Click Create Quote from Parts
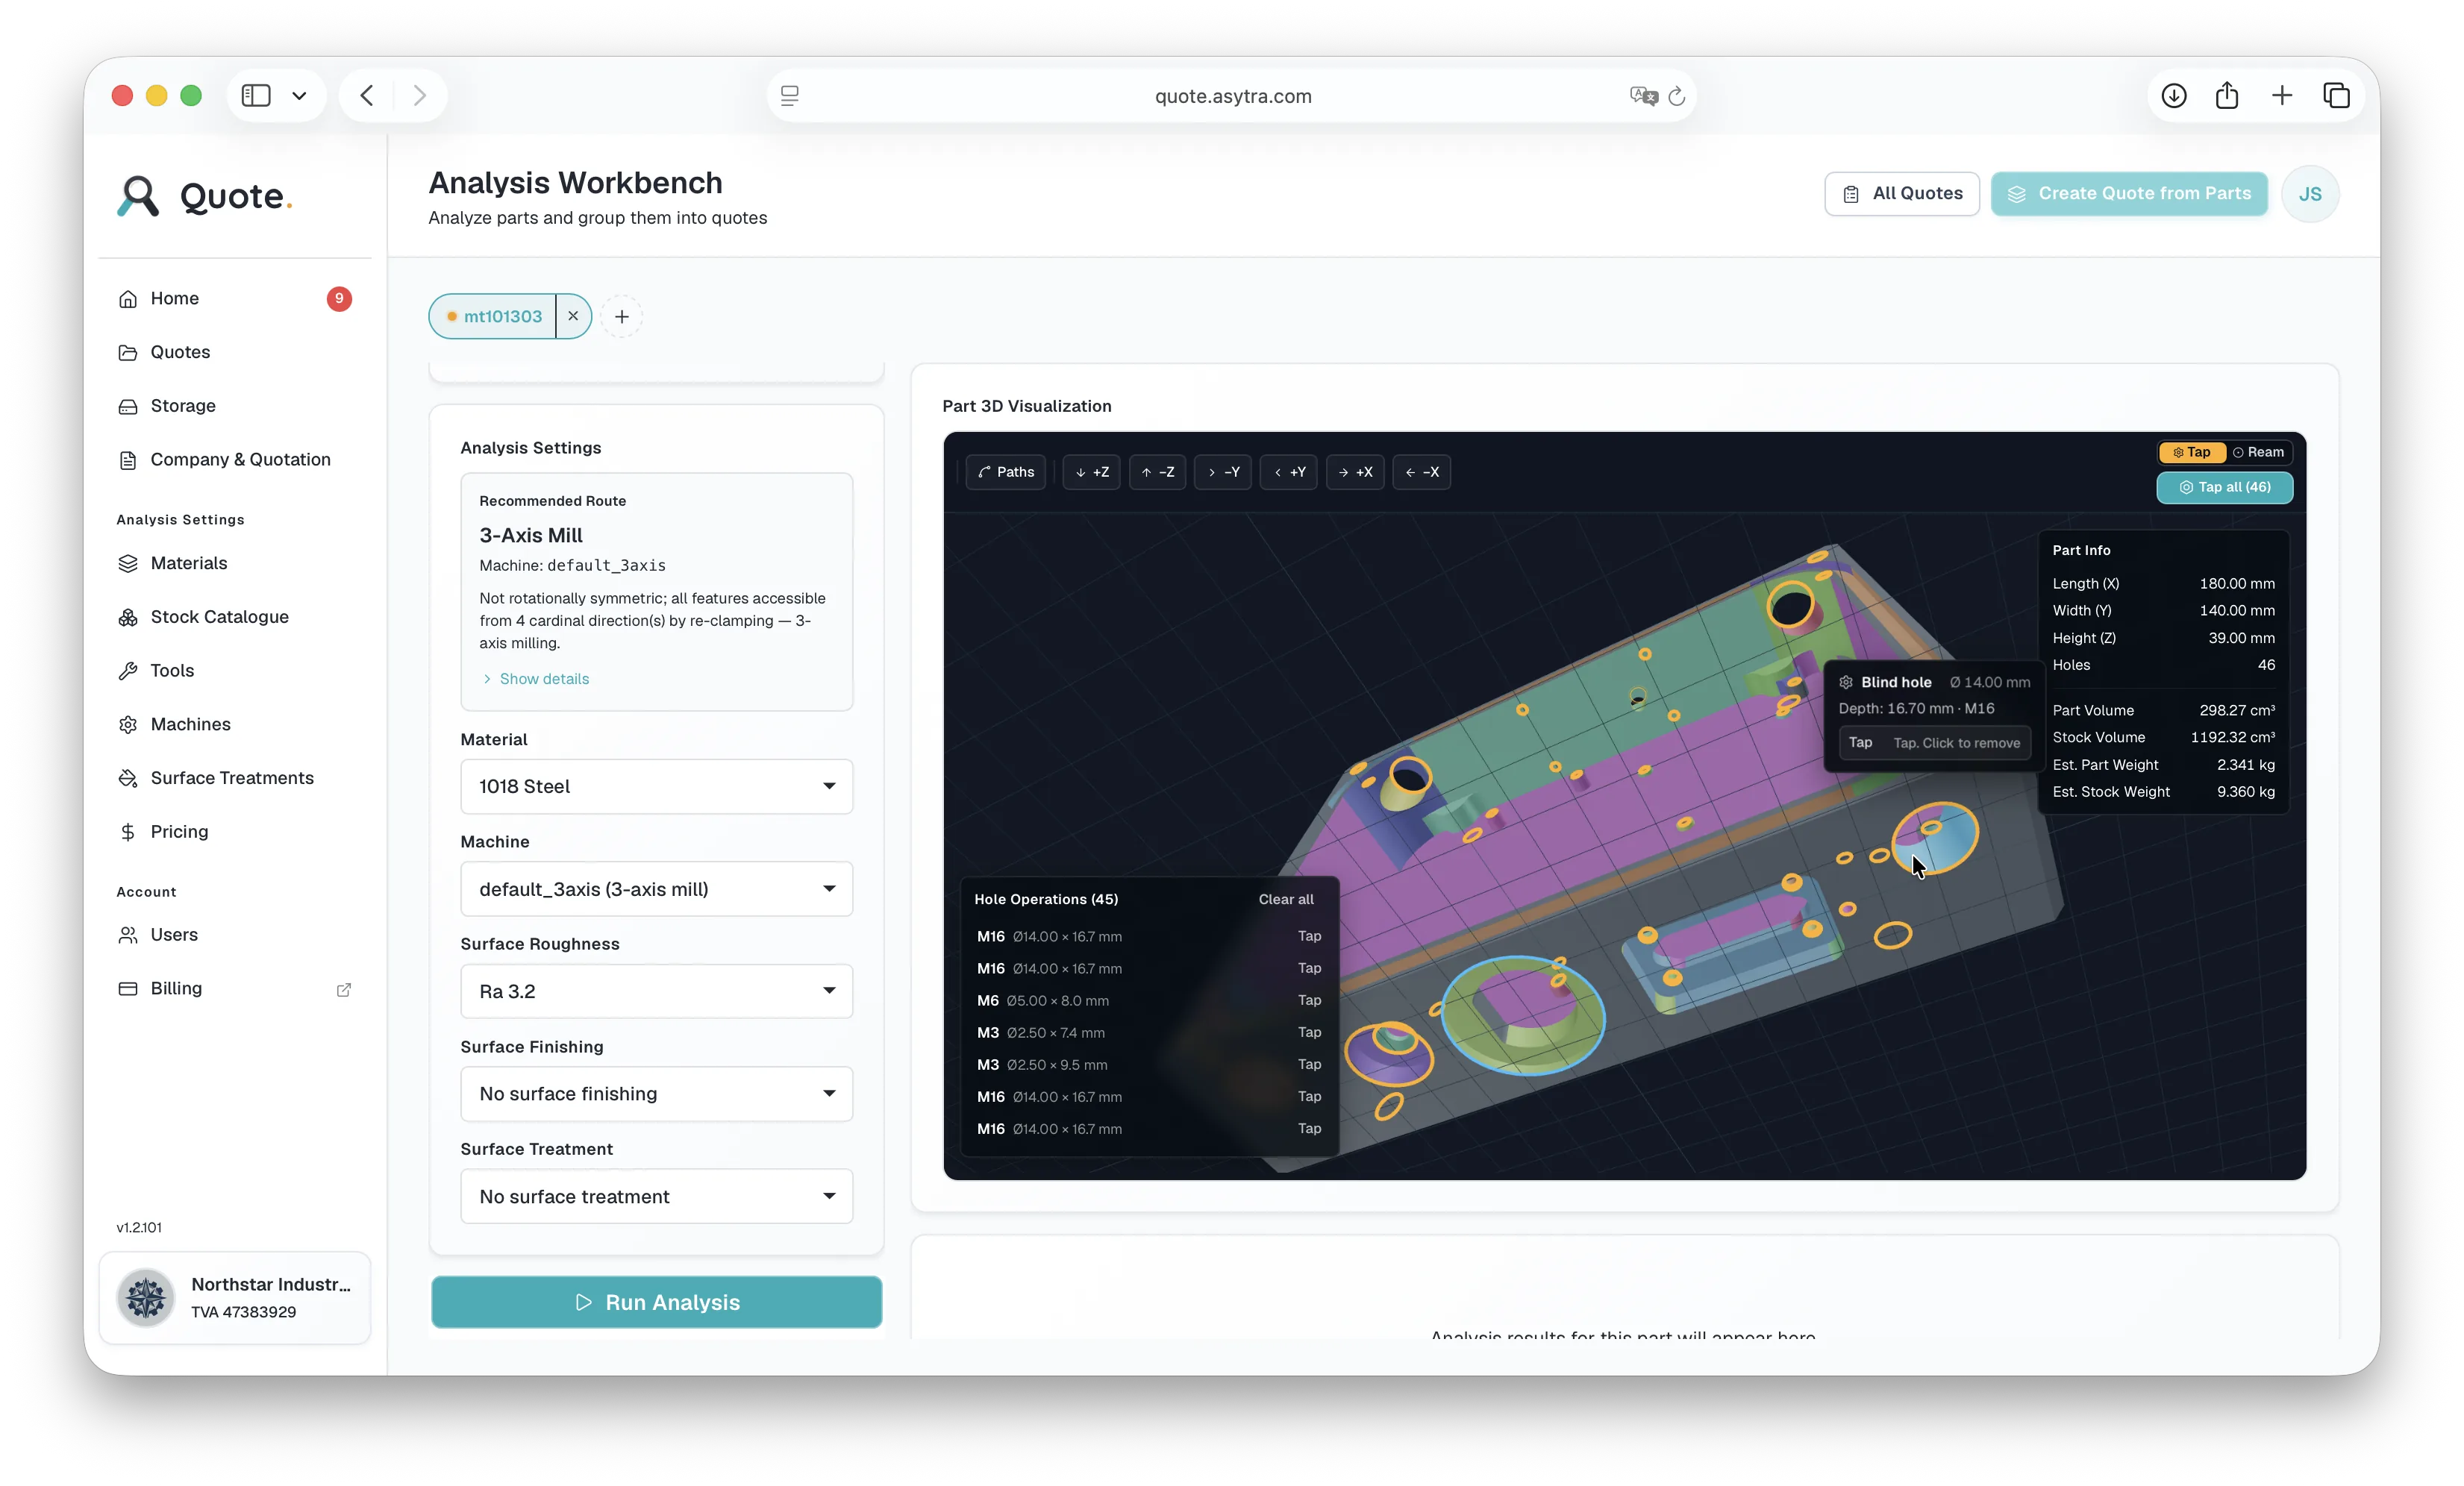2464x1486 pixels. [x=2129, y=194]
